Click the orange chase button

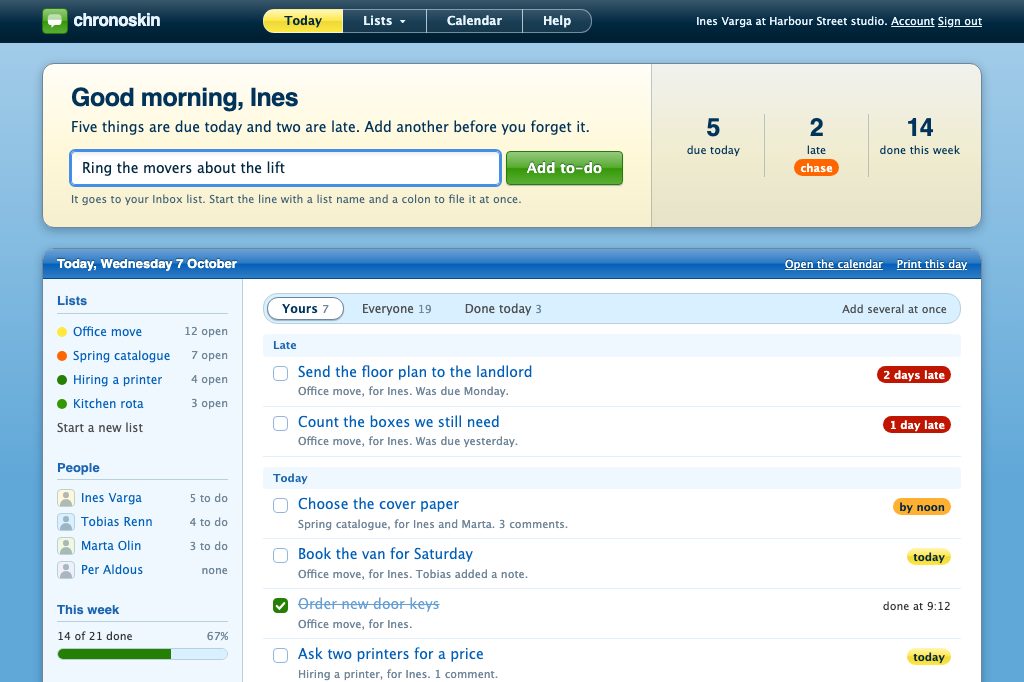click(x=816, y=168)
